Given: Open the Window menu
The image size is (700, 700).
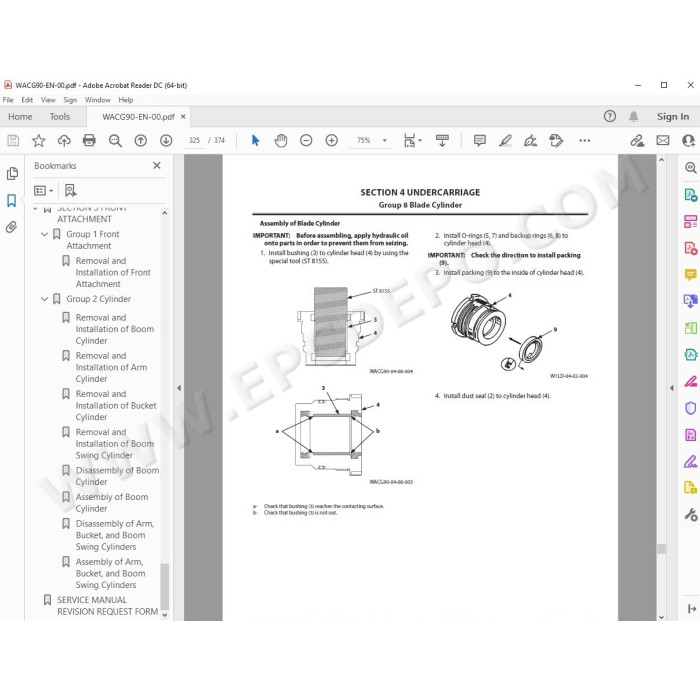Looking at the screenshot, I should (x=97, y=100).
